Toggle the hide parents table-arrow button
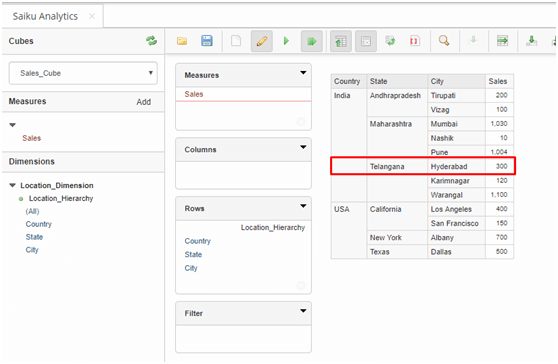Image resolution: width=558 pixels, height=364 pixels. point(341,41)
